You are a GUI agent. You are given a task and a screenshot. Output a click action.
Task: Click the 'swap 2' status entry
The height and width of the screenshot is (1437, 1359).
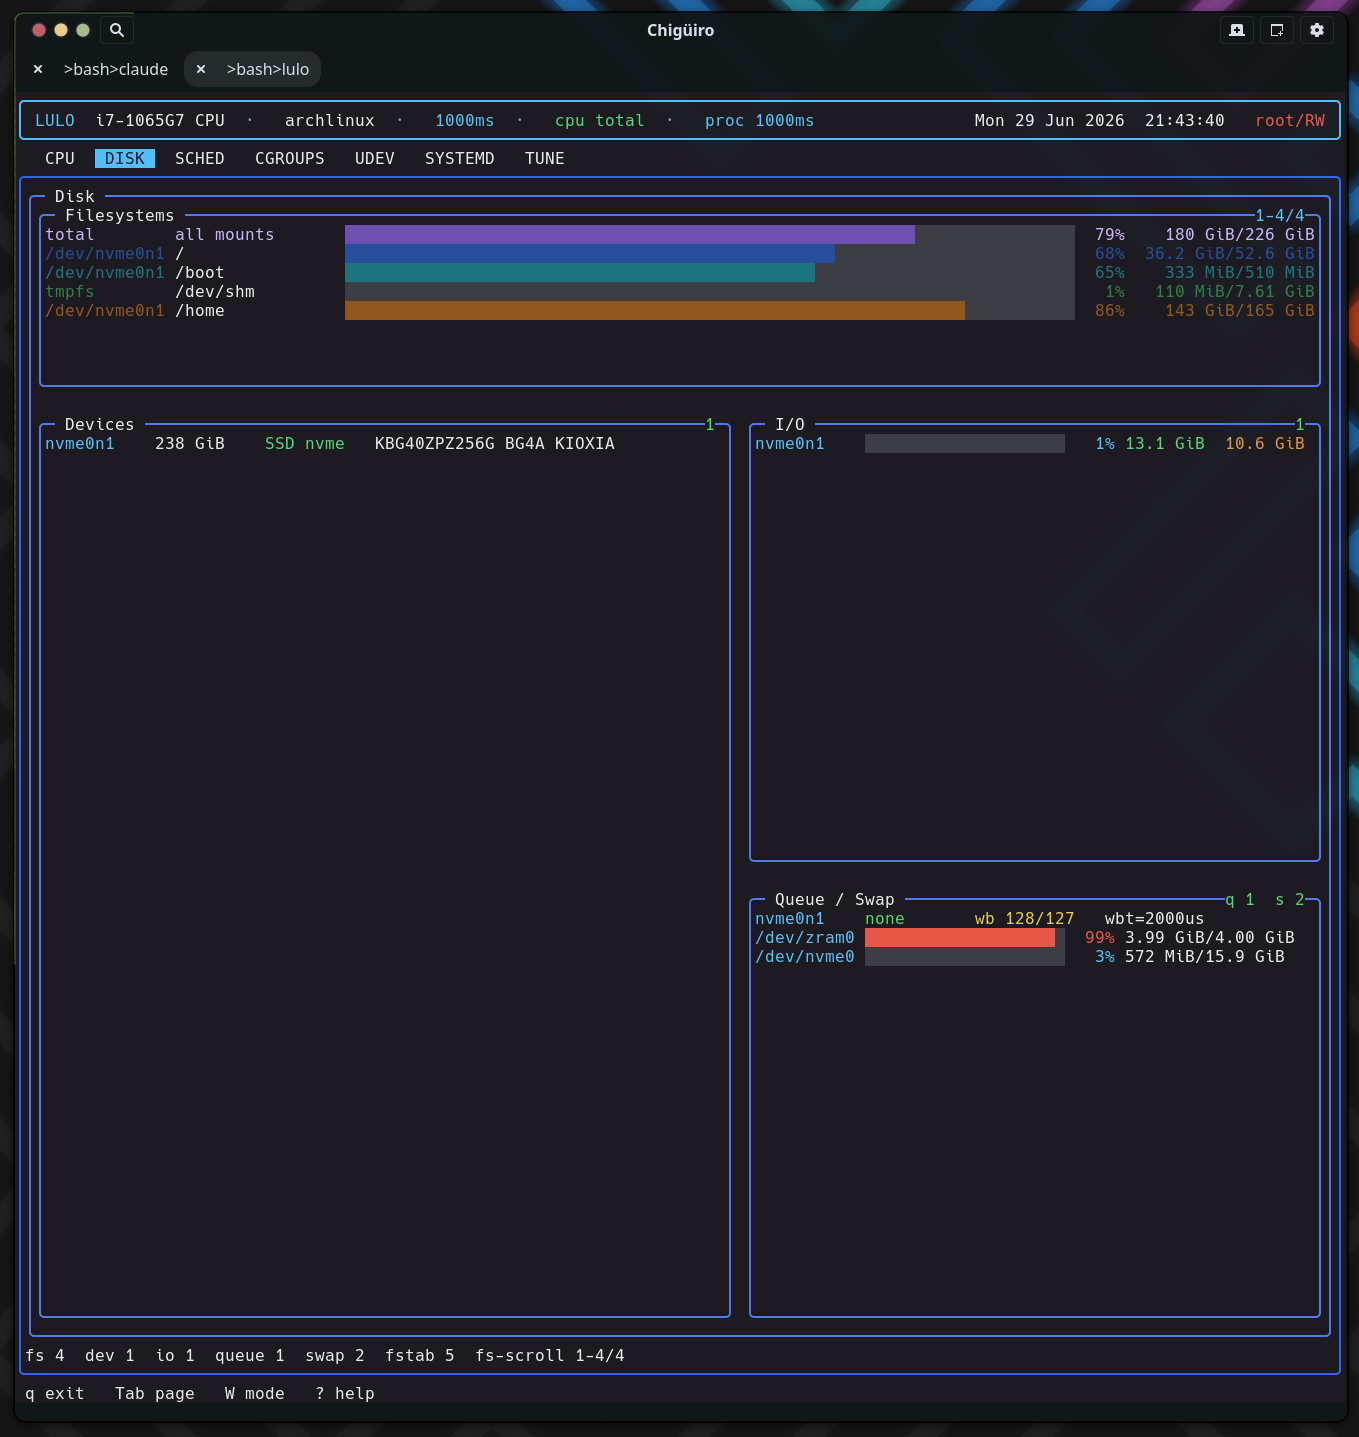[x=335, y=1355]
